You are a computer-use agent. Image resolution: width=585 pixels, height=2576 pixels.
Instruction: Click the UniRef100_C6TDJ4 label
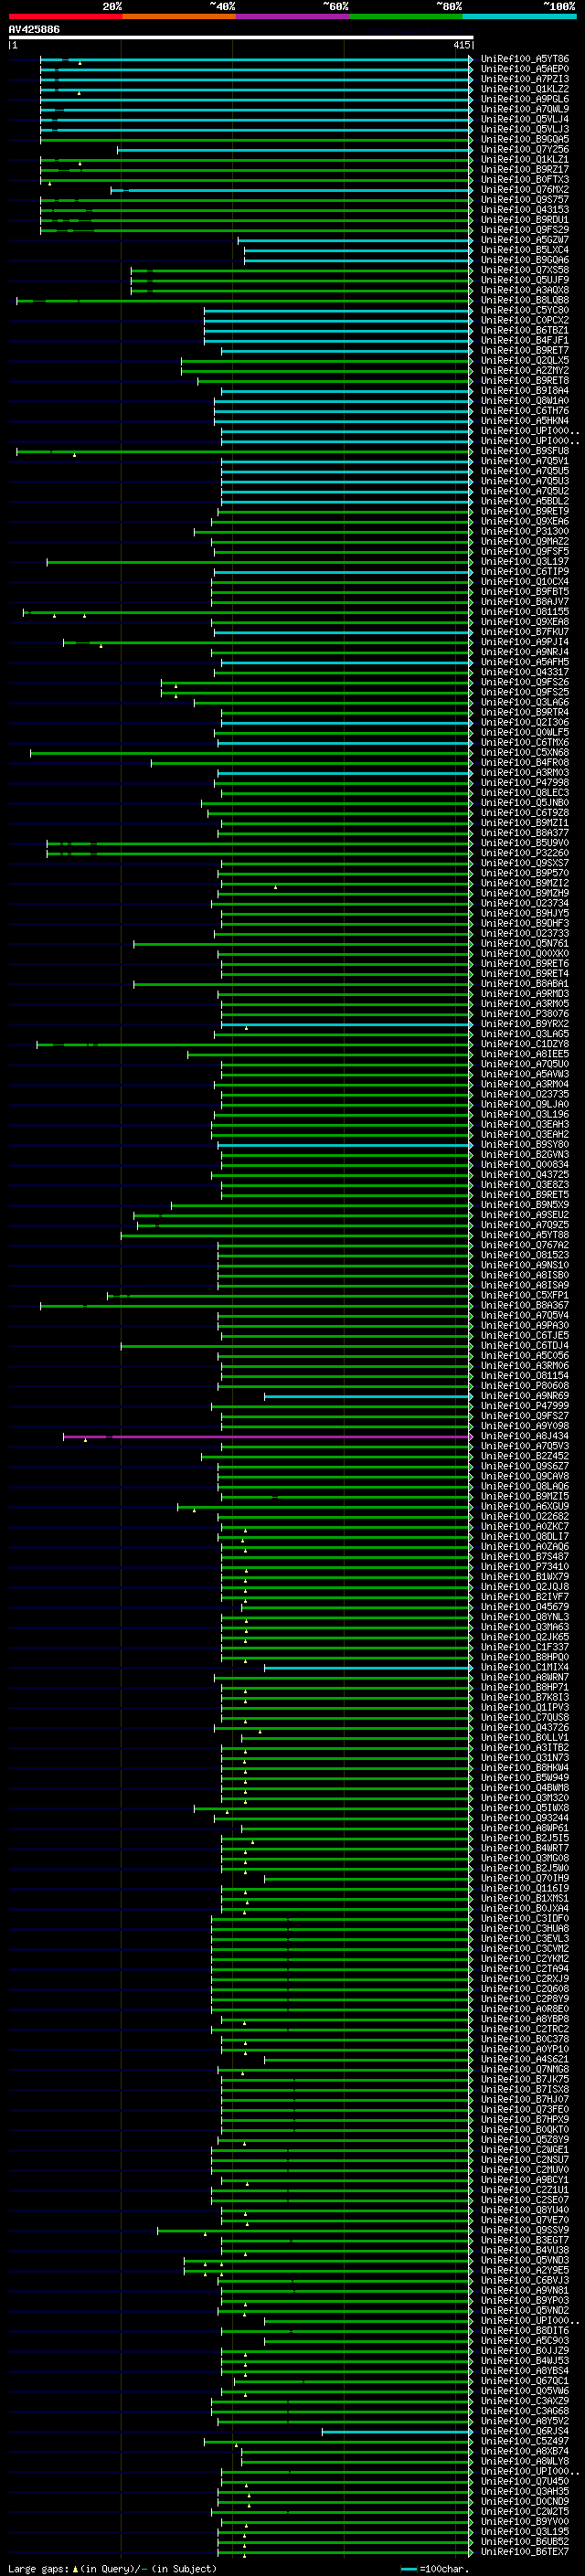point(524,1345)
